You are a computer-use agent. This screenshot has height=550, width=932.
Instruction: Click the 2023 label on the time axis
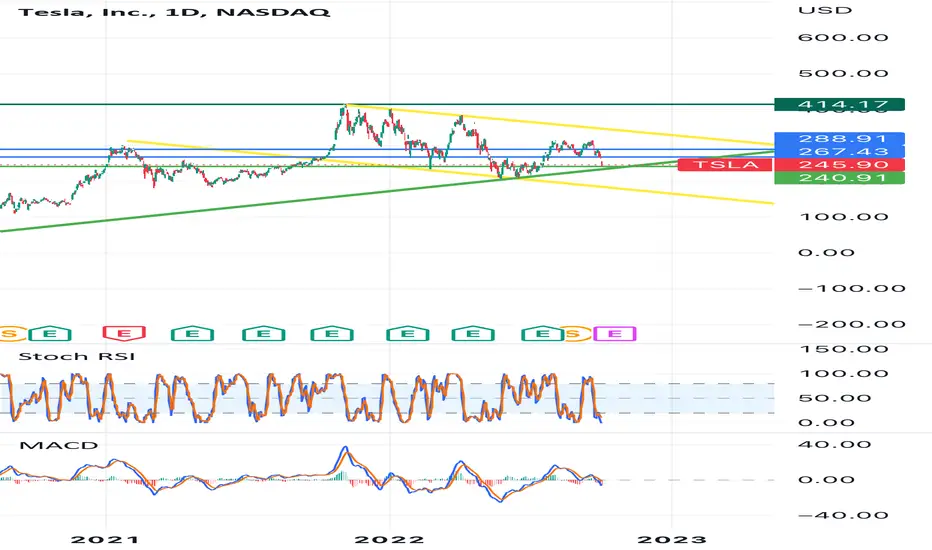click(672, 540)
